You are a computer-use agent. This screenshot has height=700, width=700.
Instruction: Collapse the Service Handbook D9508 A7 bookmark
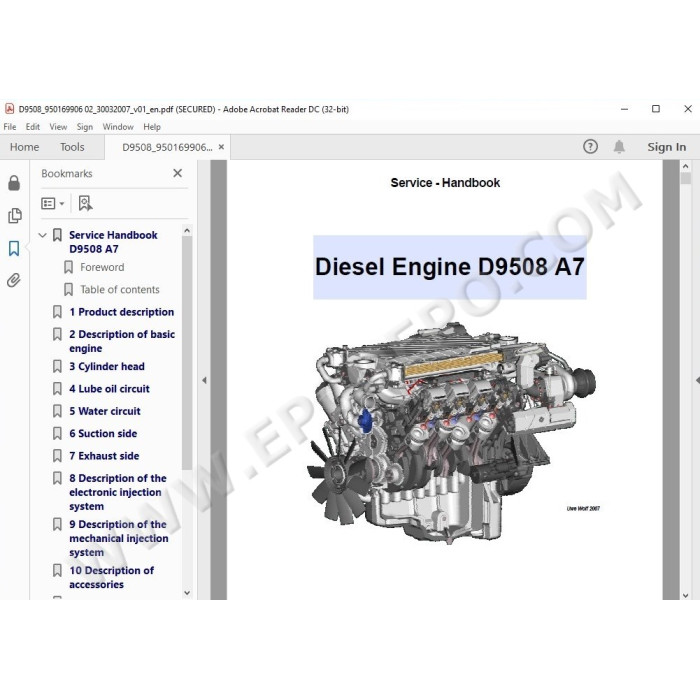[x=42, y=235]
